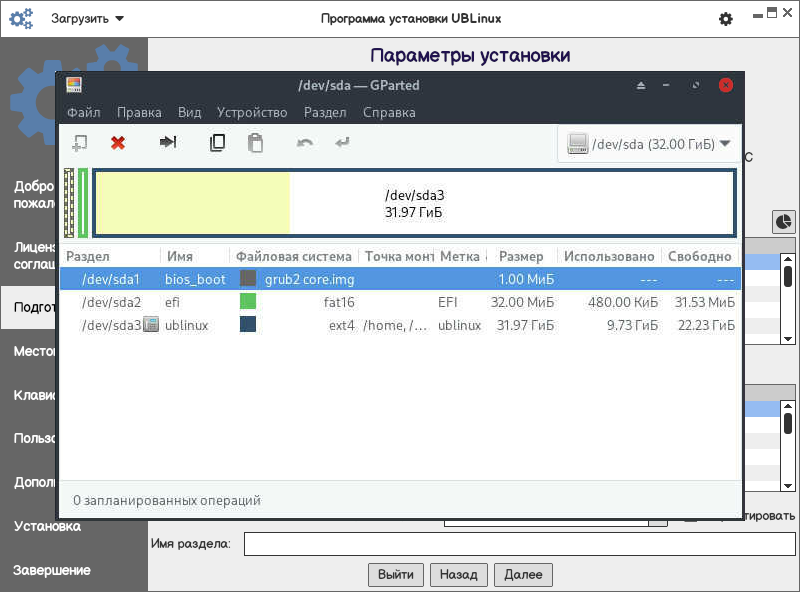Click the Apply all operations icon
800x592 pixels.
pos(342,142)
